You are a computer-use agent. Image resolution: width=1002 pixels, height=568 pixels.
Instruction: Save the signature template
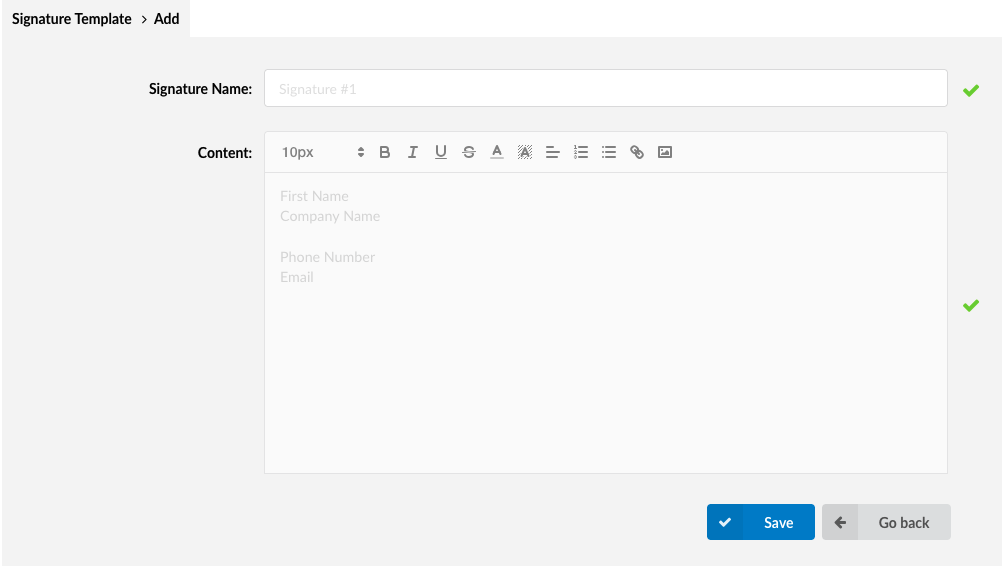(x=760, y=522)
